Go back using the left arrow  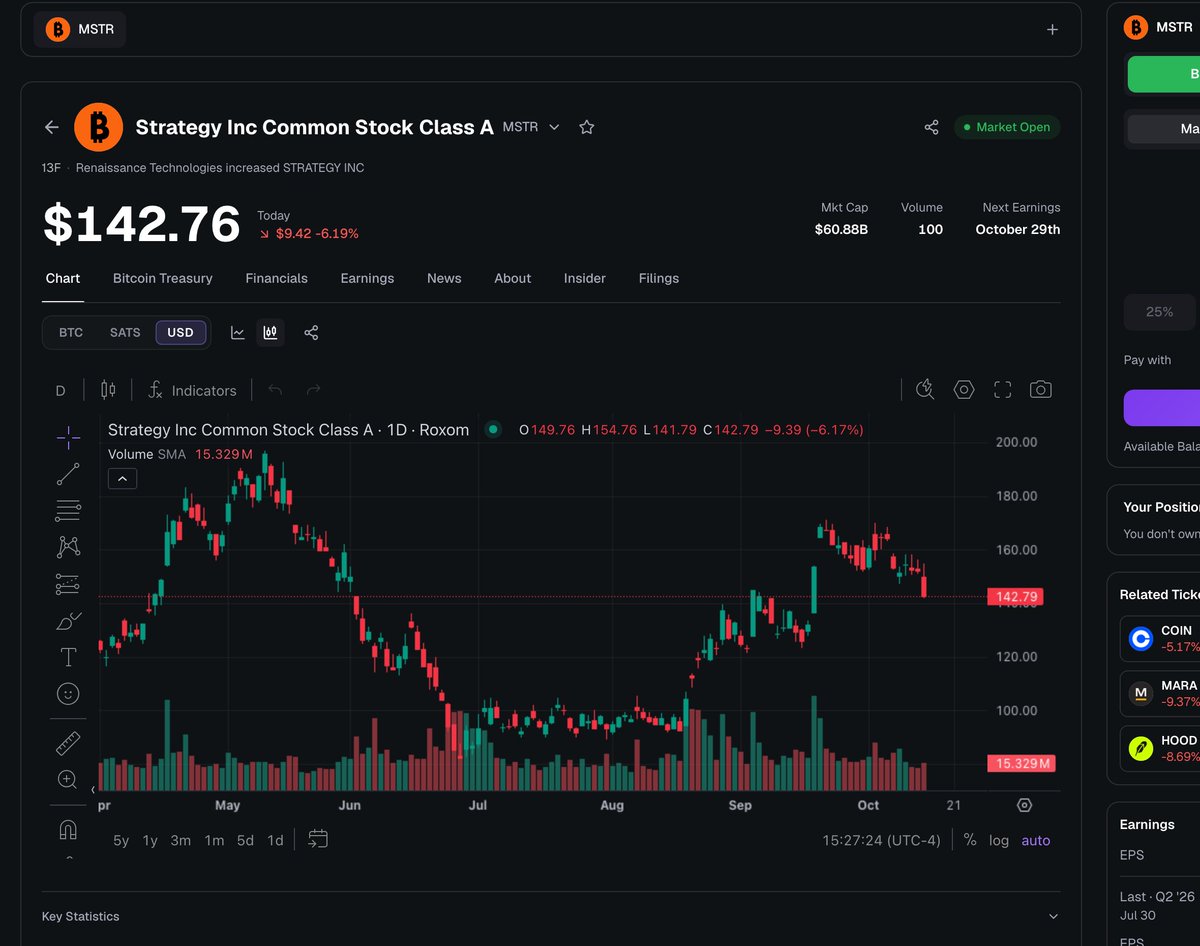tap(51, 127)
